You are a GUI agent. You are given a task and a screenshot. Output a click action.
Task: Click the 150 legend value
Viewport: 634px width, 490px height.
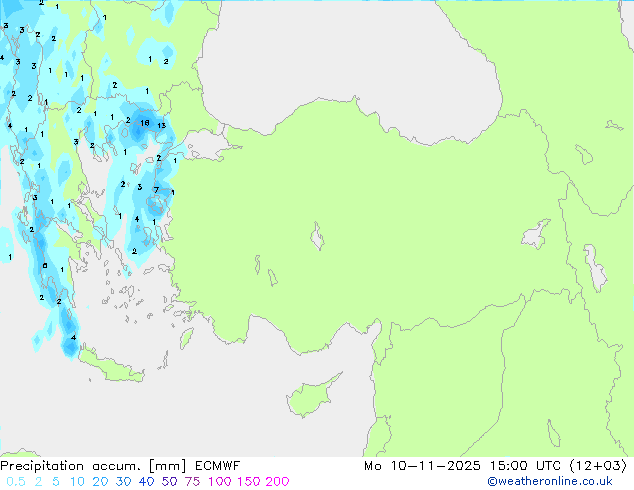click(x=248, y=482)
